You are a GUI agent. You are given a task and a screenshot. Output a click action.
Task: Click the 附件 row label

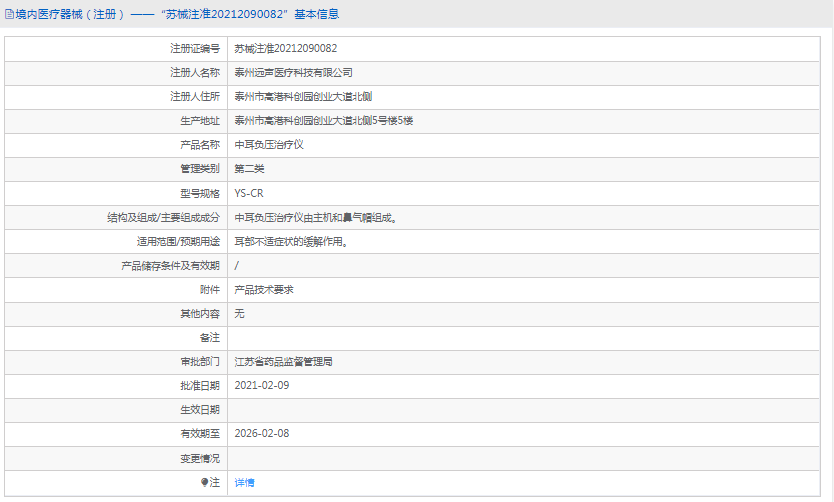(210, 289)
